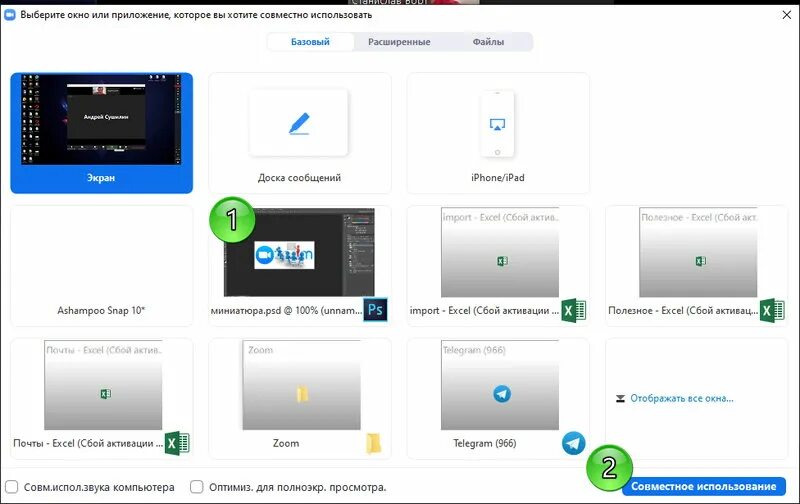
Task: Click the small Excel icon inside Полезное preview
Action: 701,261
